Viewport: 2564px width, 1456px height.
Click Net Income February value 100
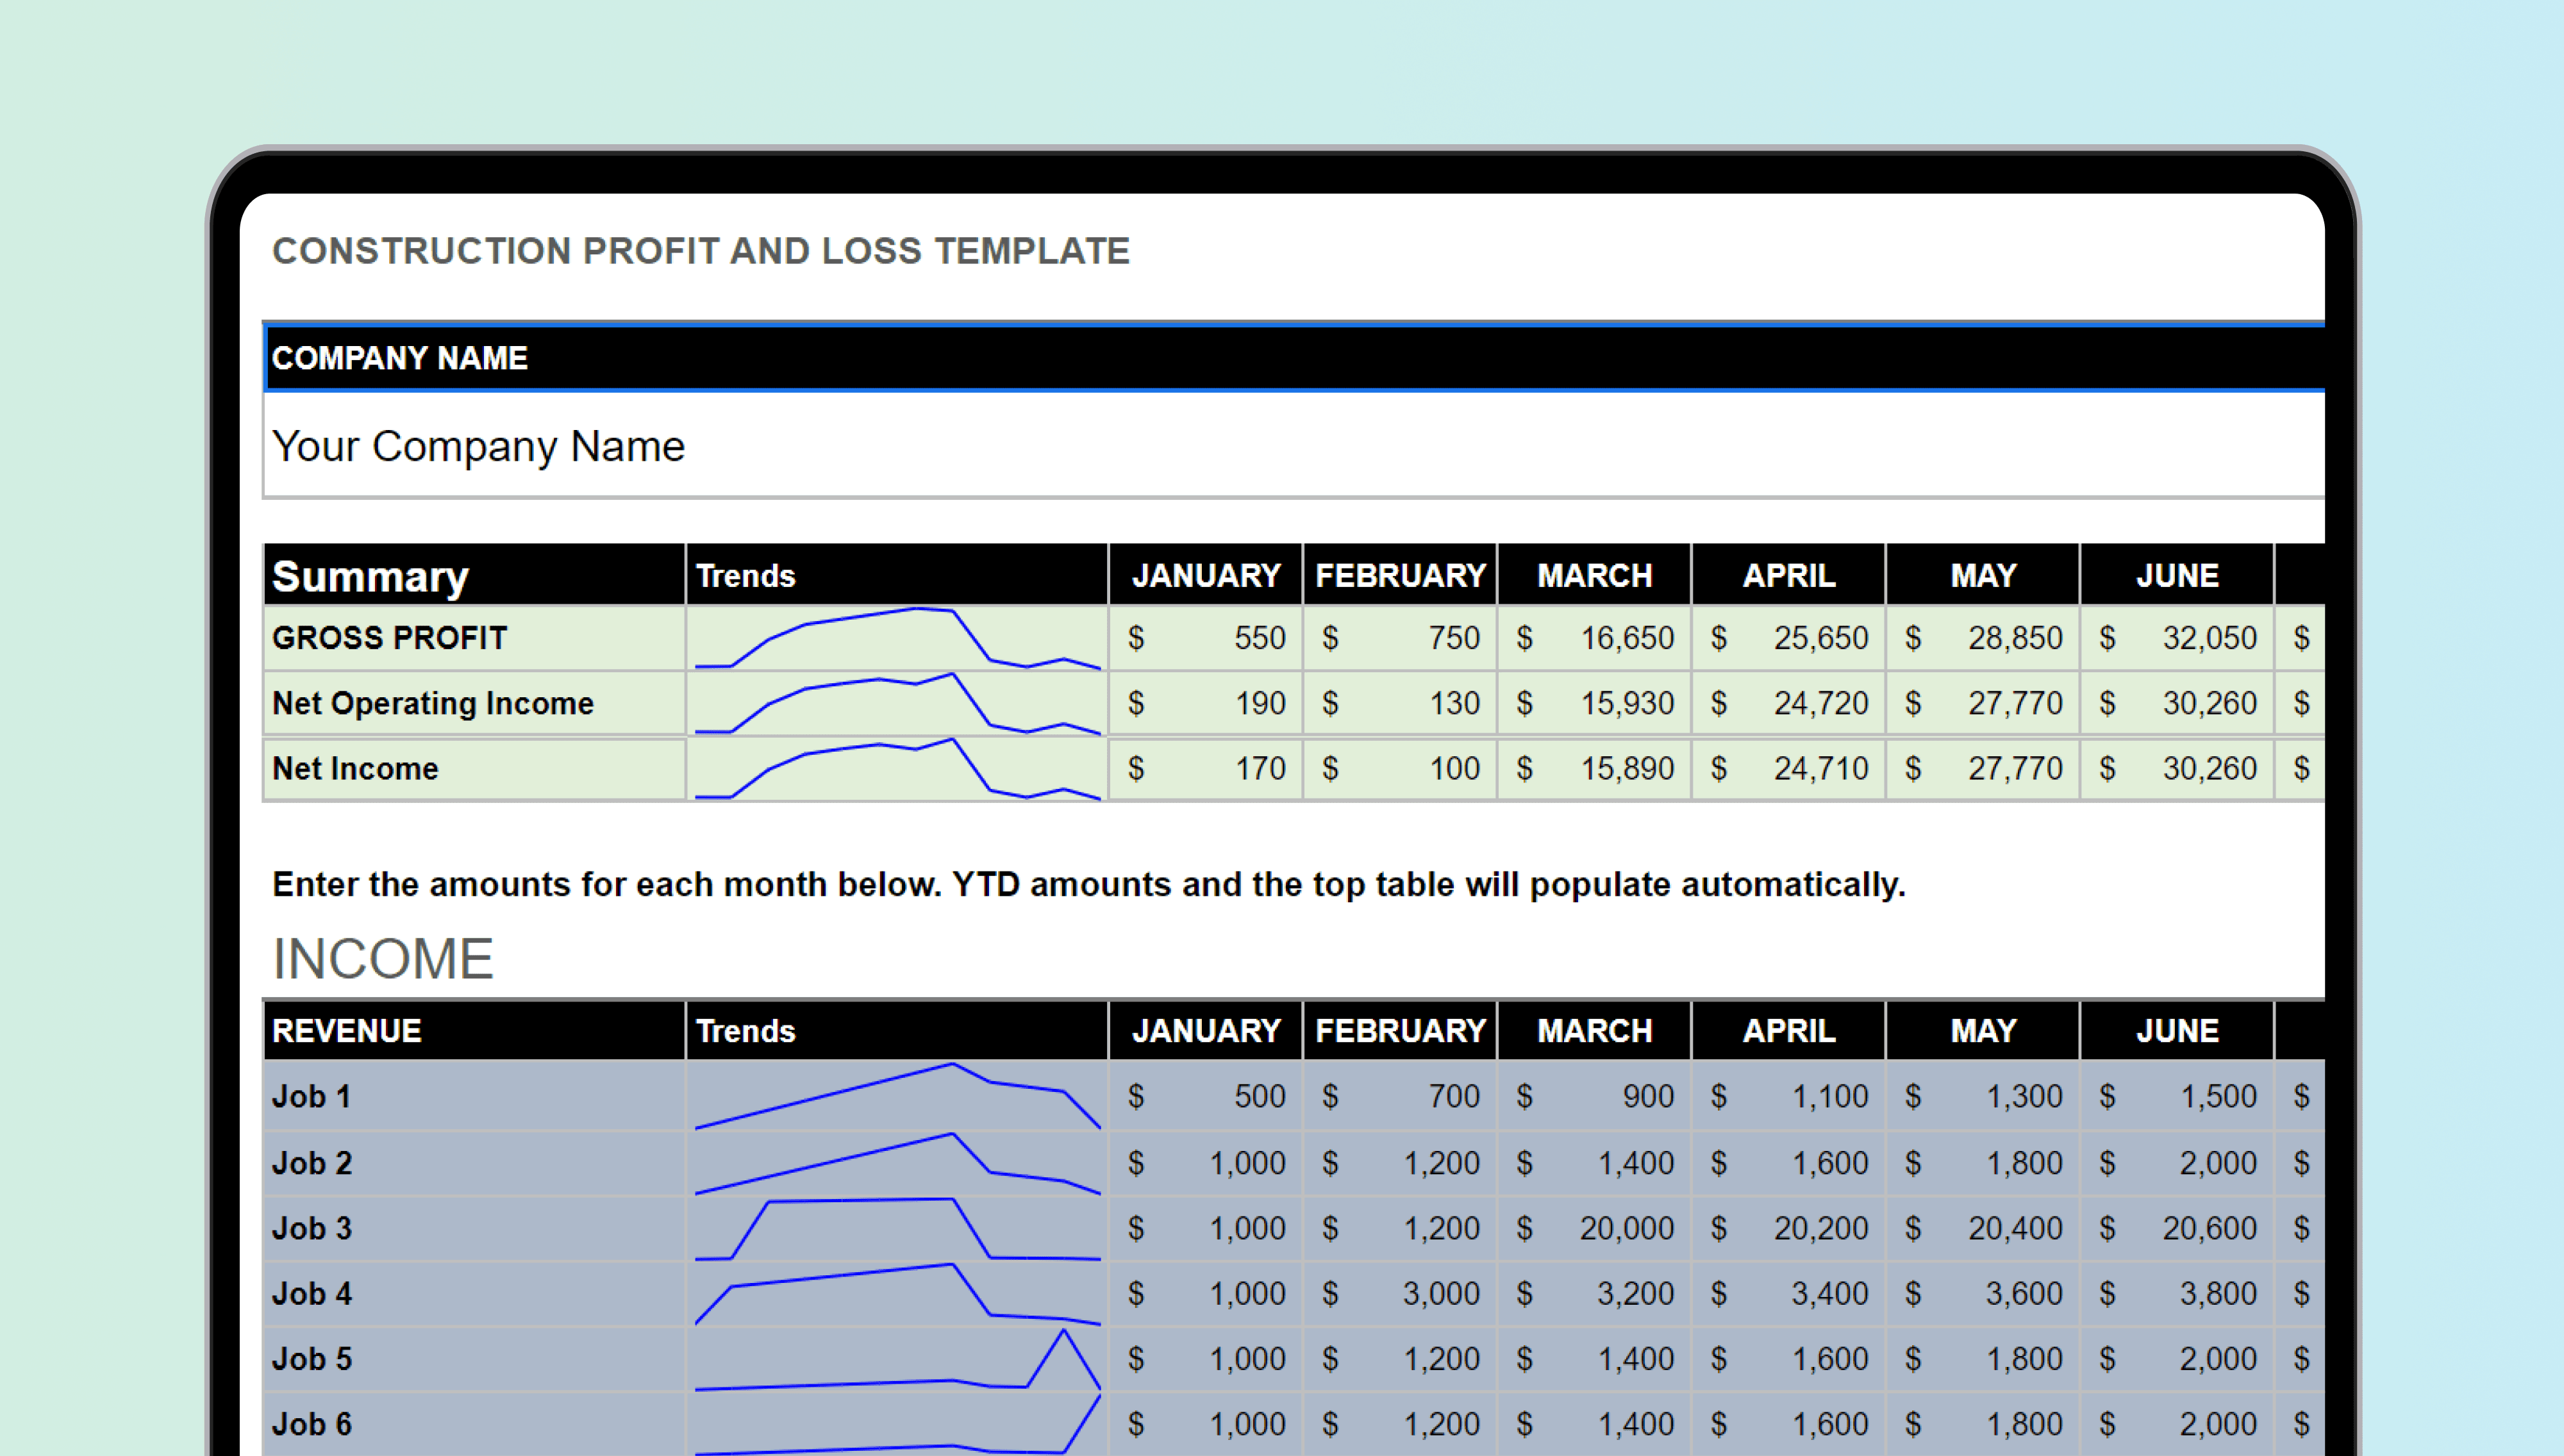[1400, 768]
